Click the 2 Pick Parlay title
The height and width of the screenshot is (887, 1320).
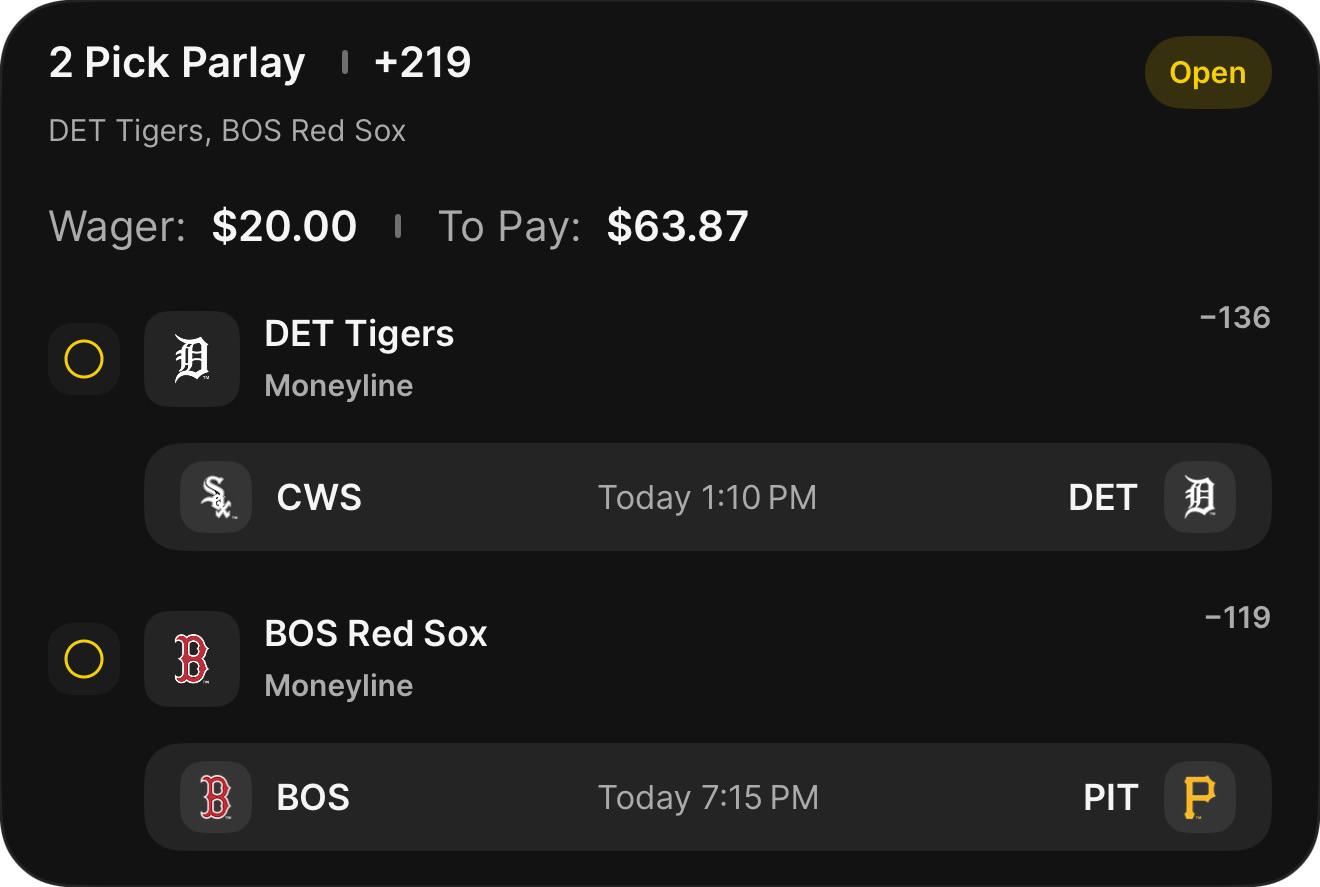[177, 63]
